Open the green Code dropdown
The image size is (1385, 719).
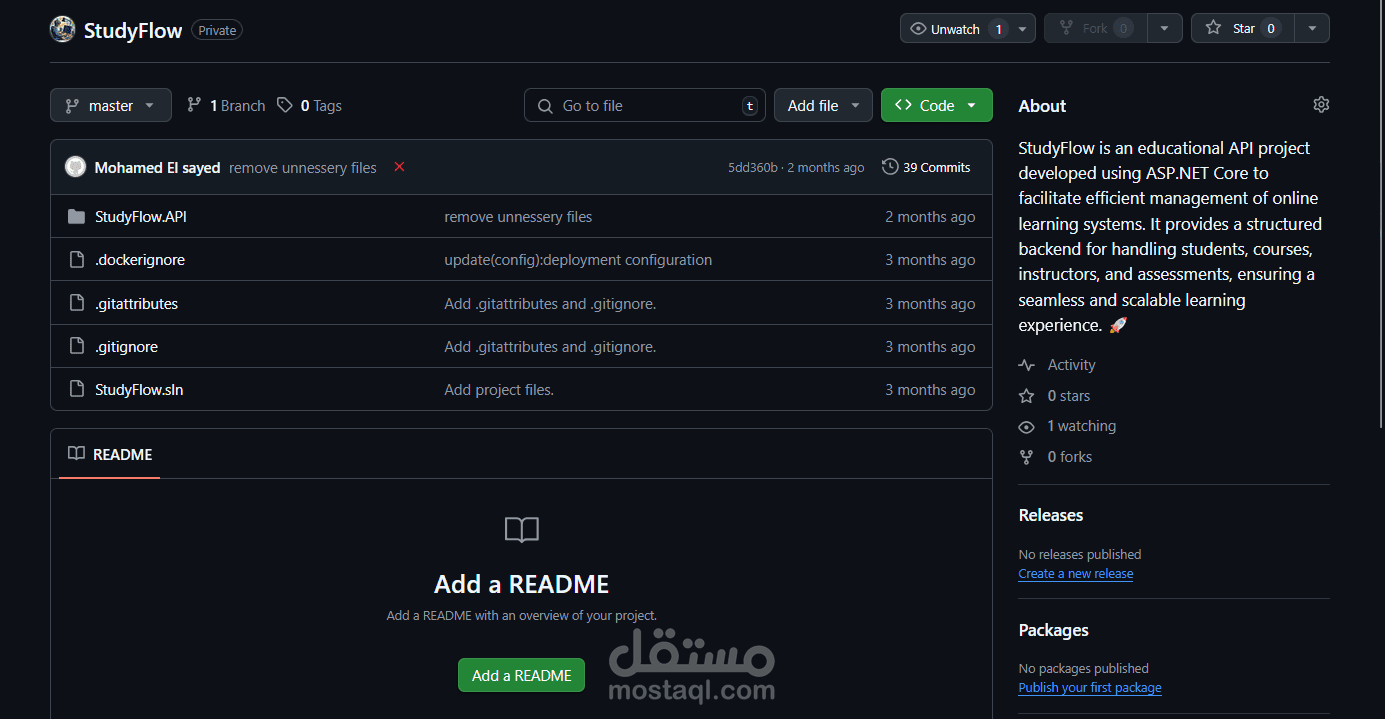pos(936,105)
